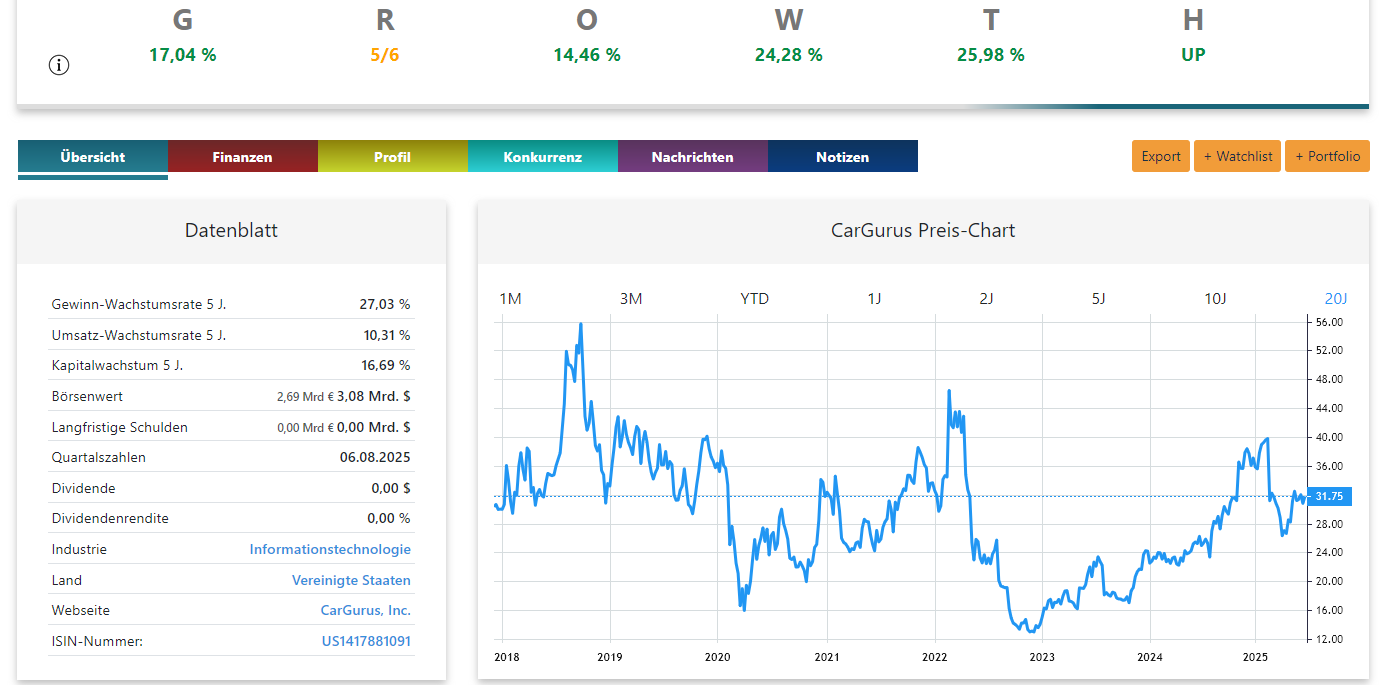
Task: Click the 2020 label on the chart axis
Action: tap(718, 657)
